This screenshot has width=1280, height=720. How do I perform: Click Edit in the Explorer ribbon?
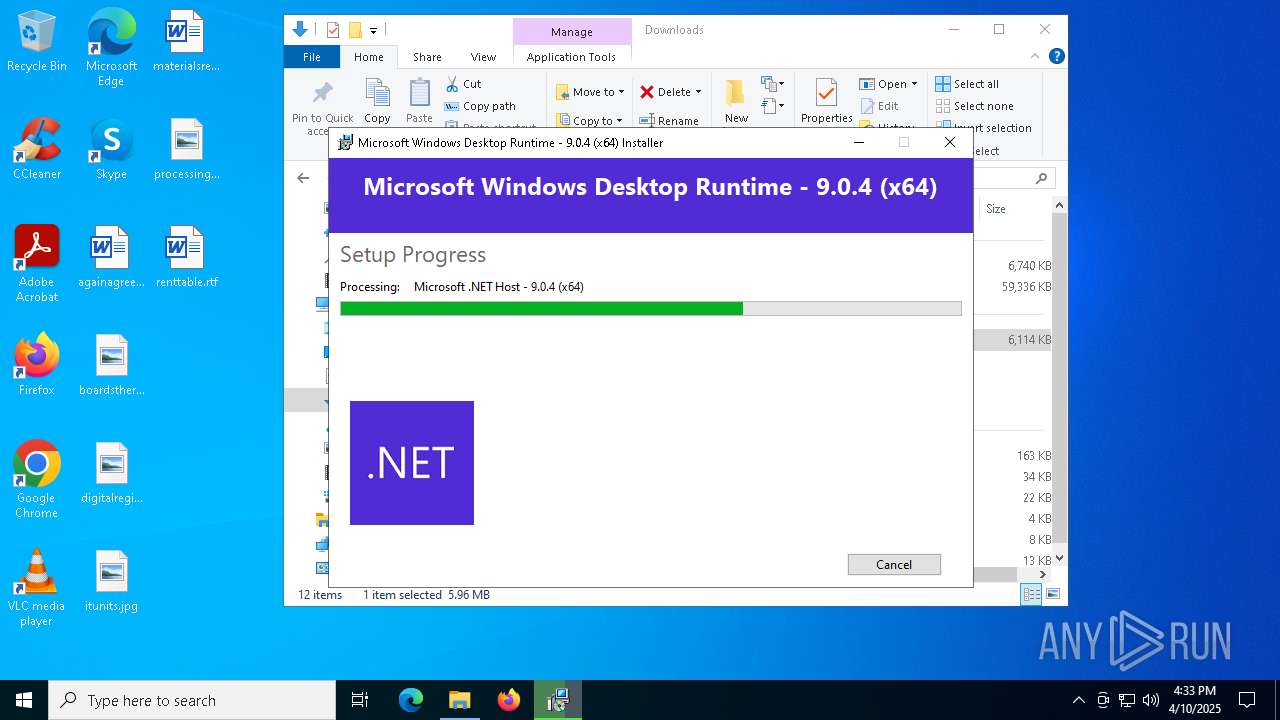click(x=880, y=106)
